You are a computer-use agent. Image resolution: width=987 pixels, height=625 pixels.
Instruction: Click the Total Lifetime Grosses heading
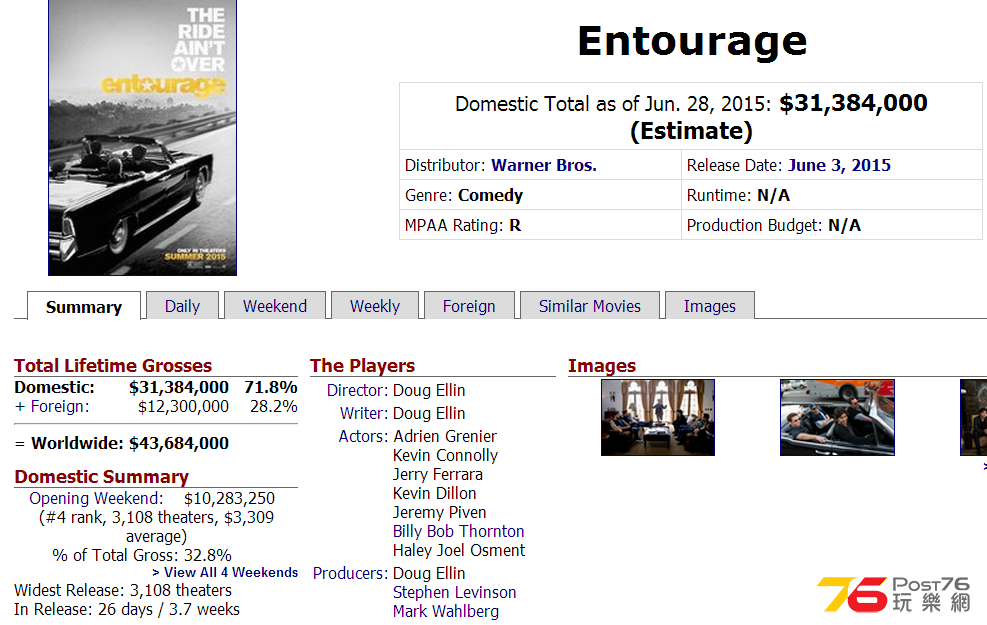113,366
